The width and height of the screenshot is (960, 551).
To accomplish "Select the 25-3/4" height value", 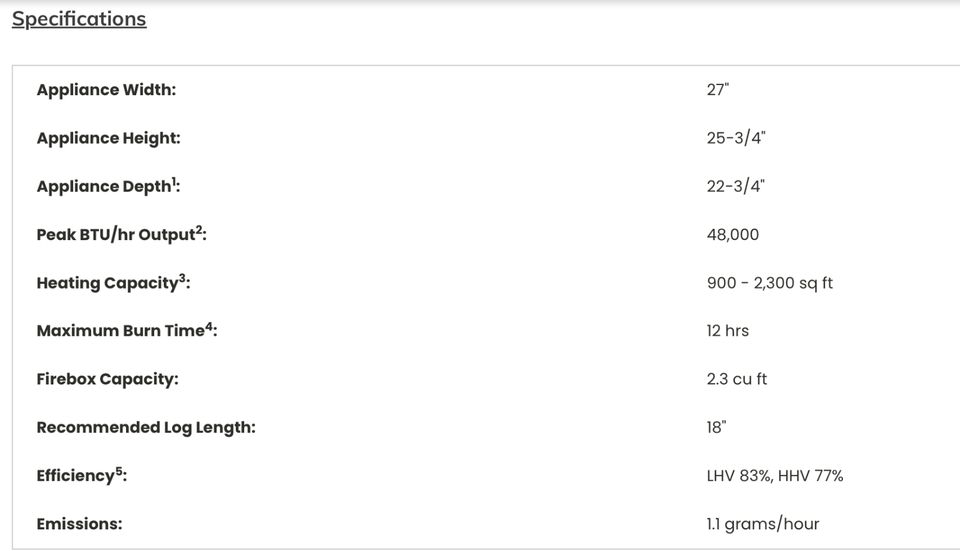I will (x=736, y=138).
